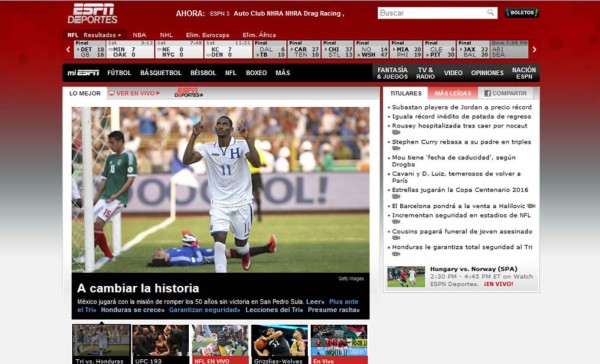
Task: Select Elim. Eurocopa scores tab
Action: tap(207, 35)
